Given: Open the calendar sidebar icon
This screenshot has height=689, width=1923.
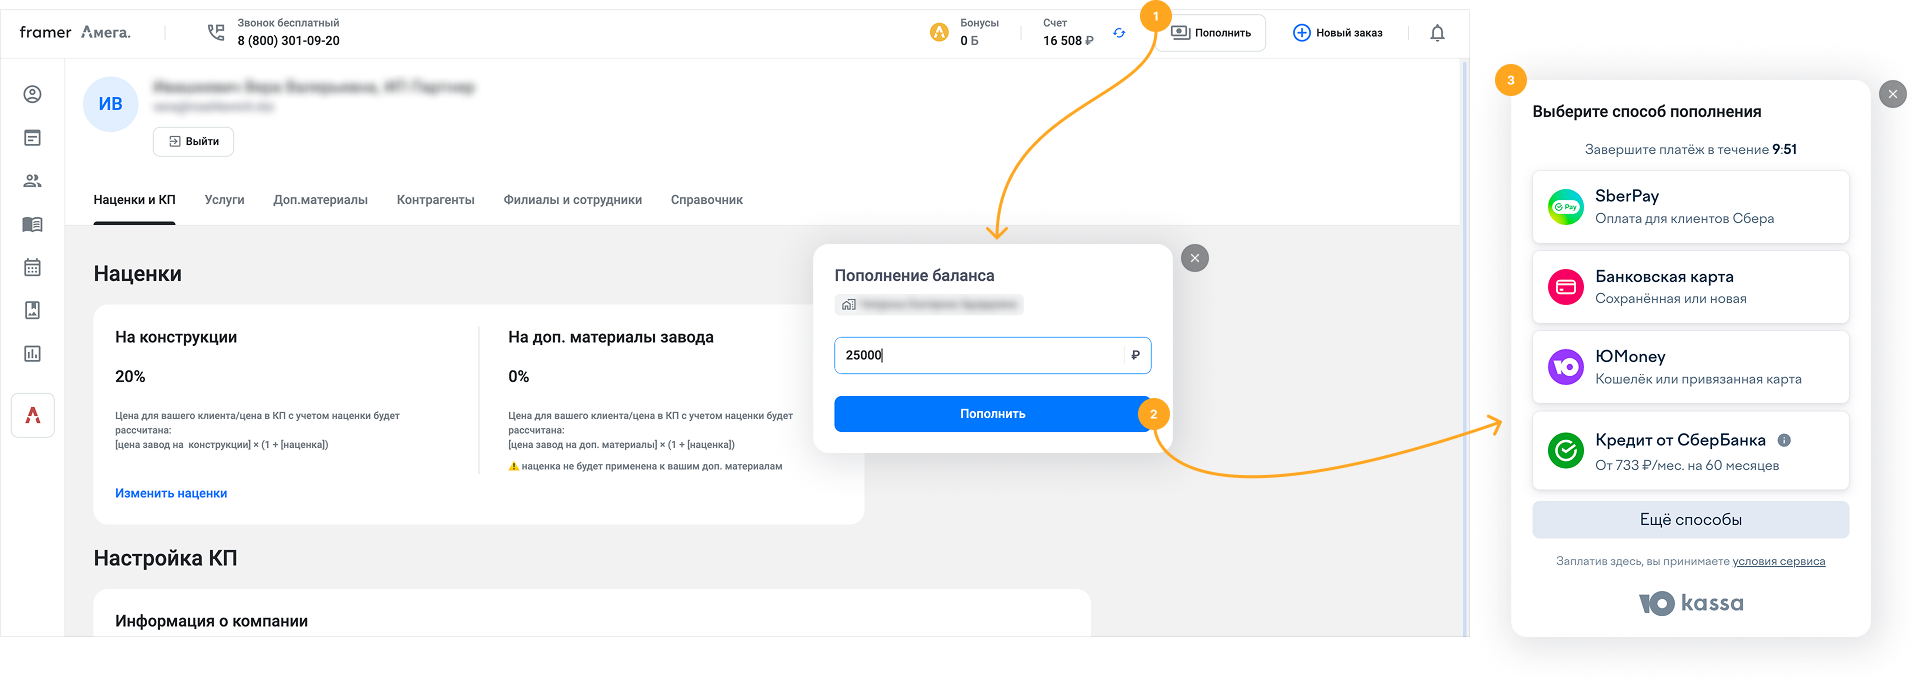Looking at the screenshot, I should (32, 267).
